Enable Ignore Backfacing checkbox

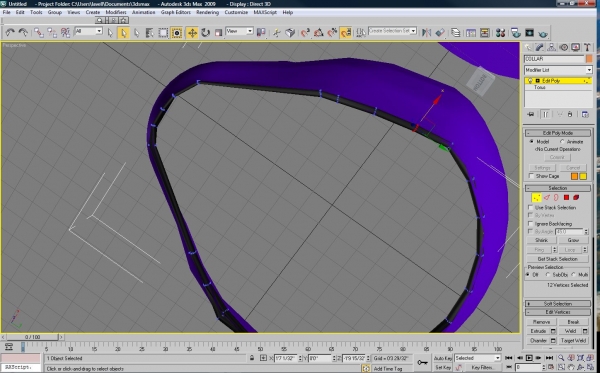[x=531, y=223]
